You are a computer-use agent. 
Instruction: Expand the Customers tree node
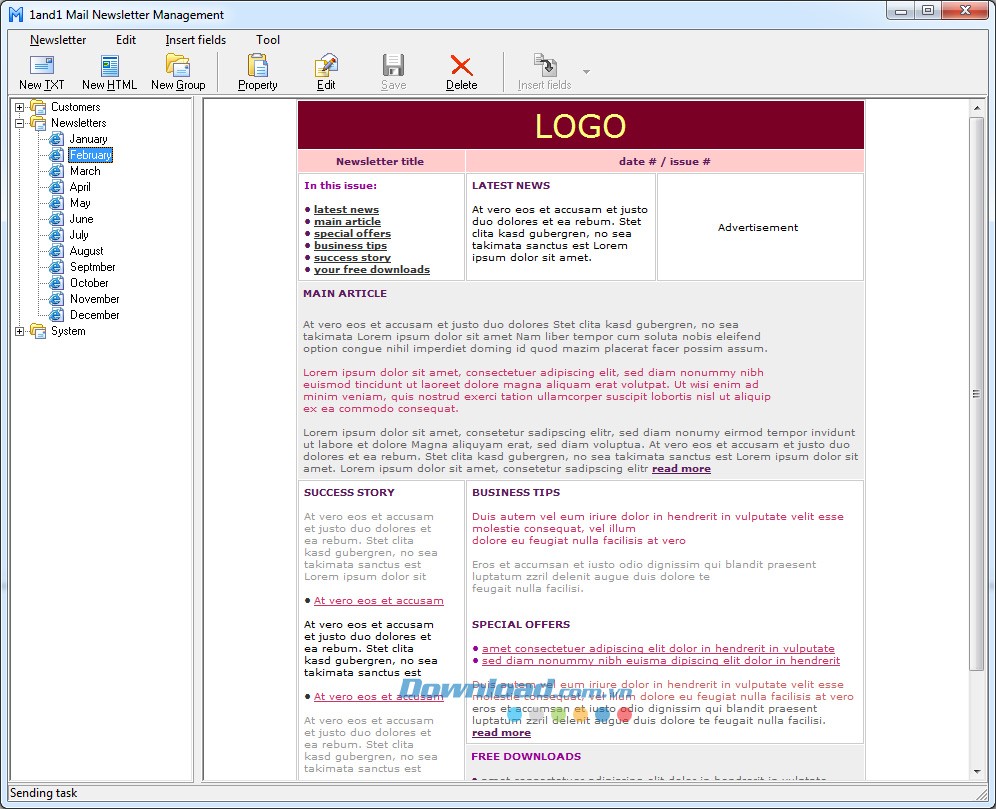click(x=20, y=107)
